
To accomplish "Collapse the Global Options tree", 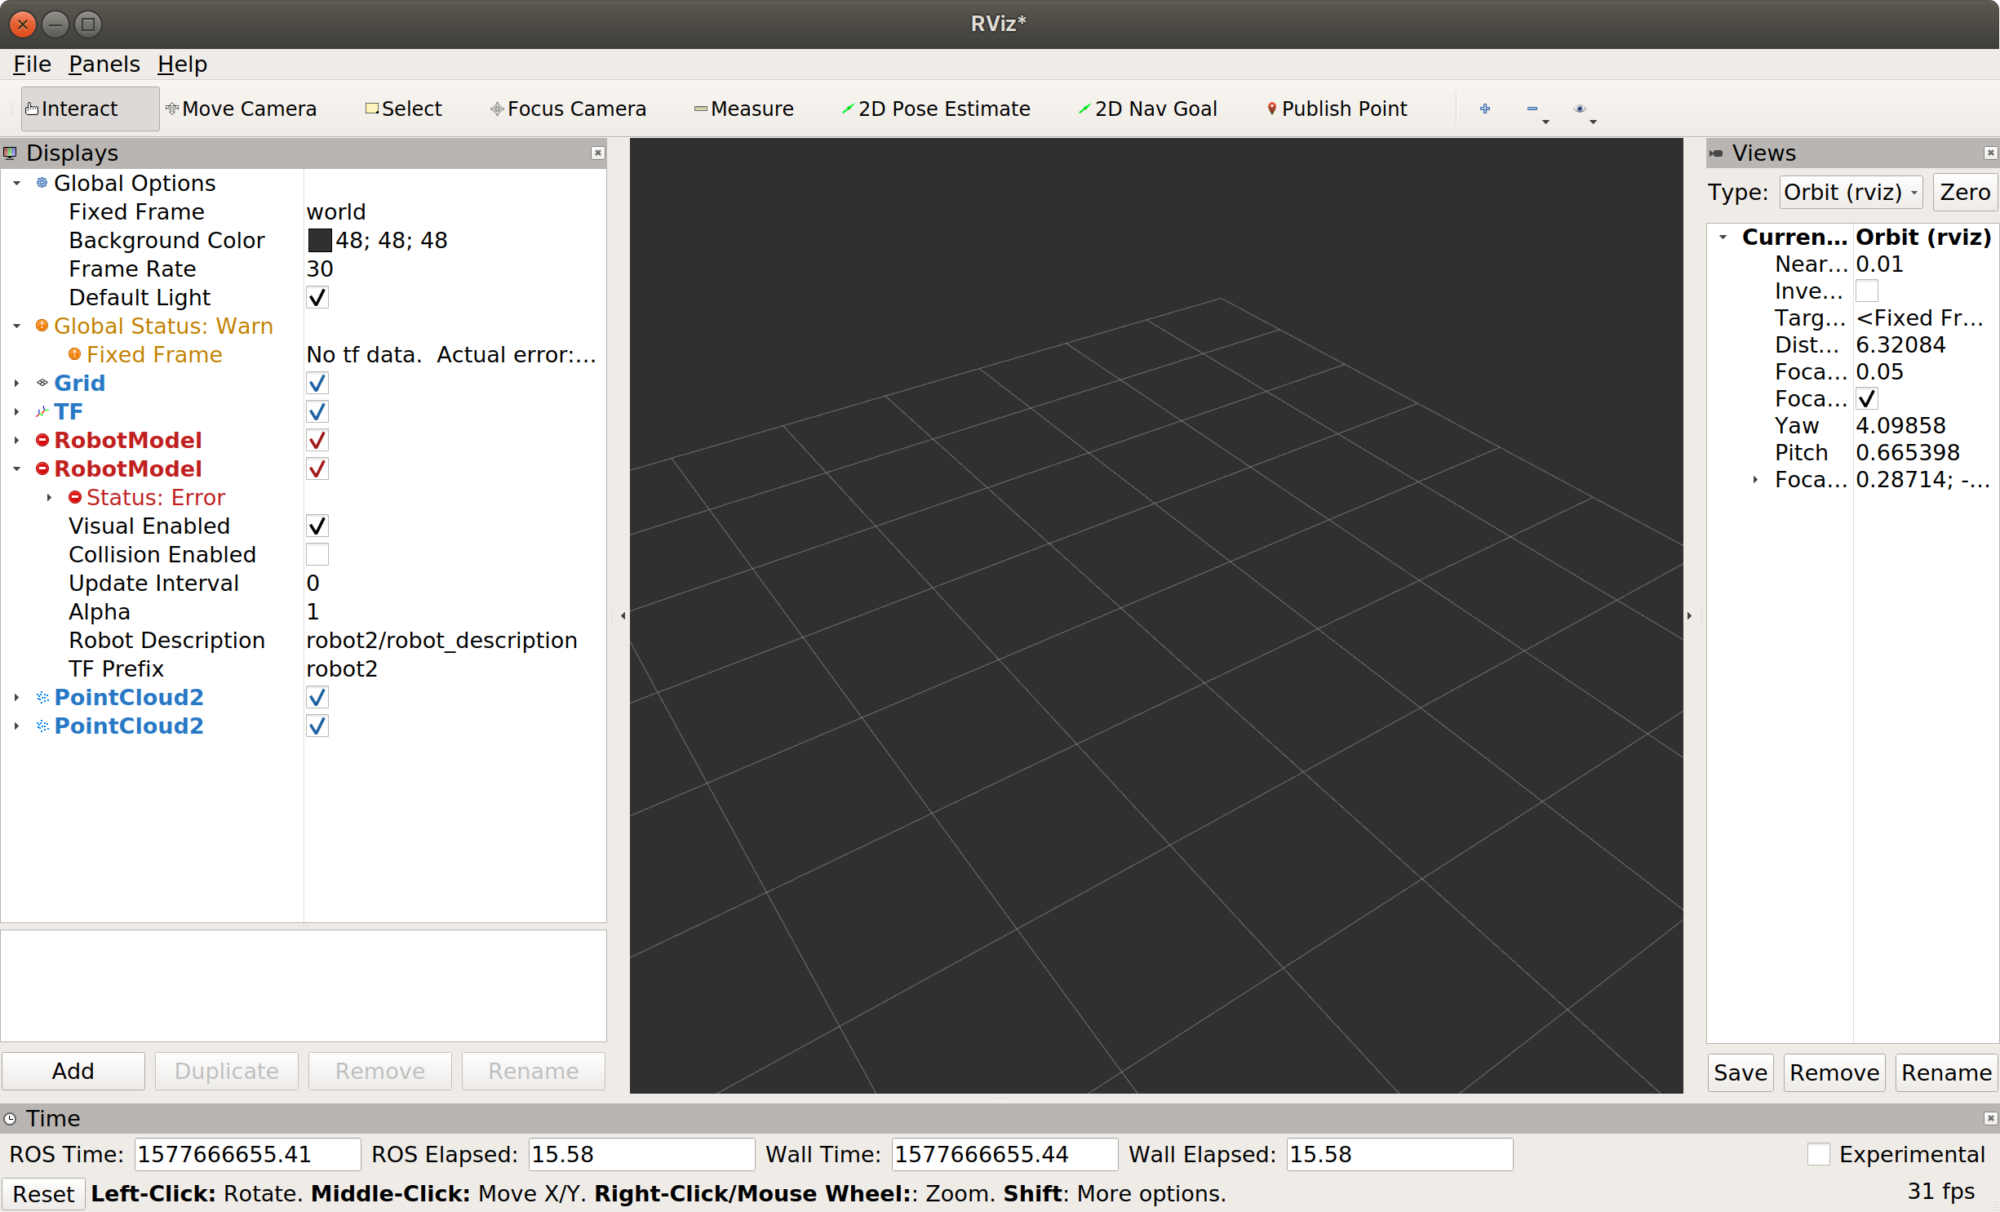I will click(x=17, y=183).
